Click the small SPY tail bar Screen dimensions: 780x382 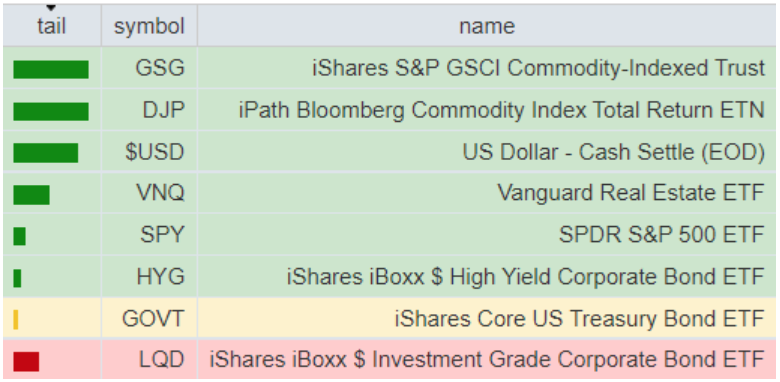(x=19, y=236)
